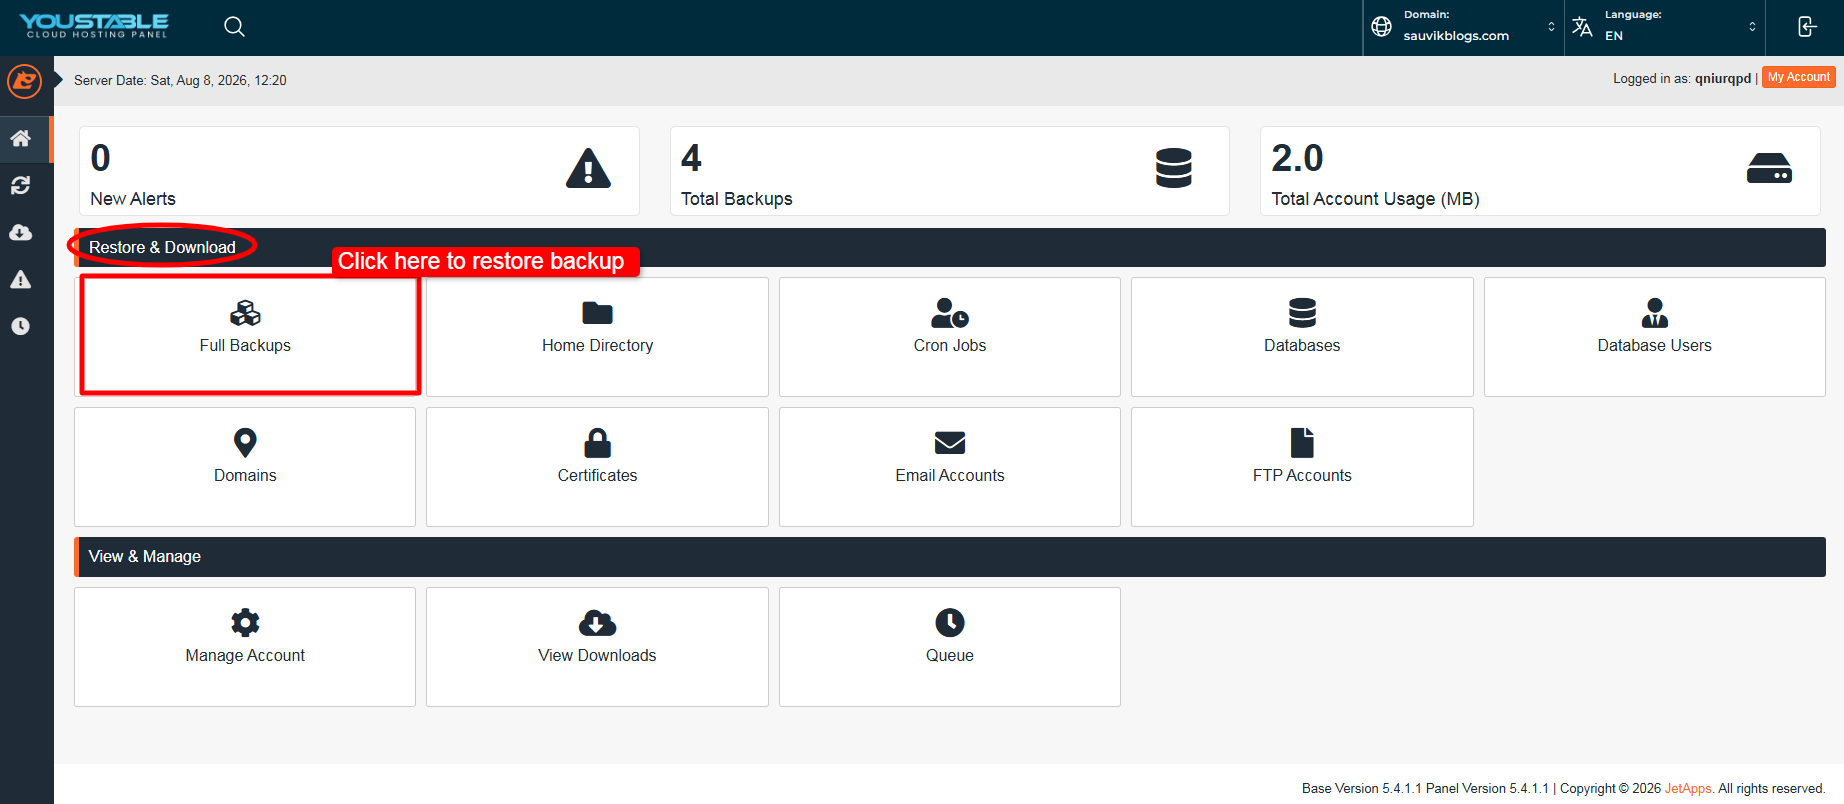Open Home Directory folder tile
Screen dimensions: 1844x804
click(x=597, y=337)
